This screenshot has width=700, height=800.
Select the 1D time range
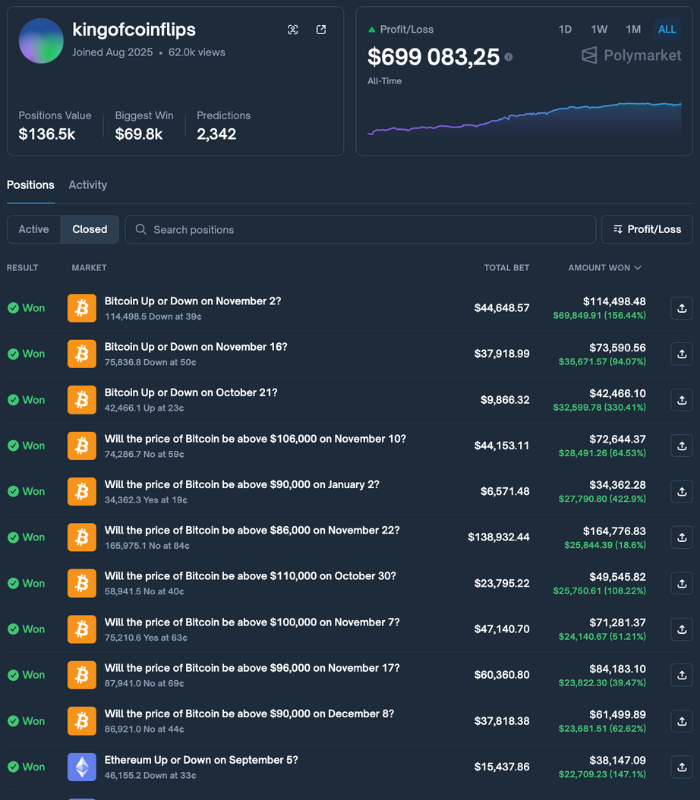(x=565, y=30)
